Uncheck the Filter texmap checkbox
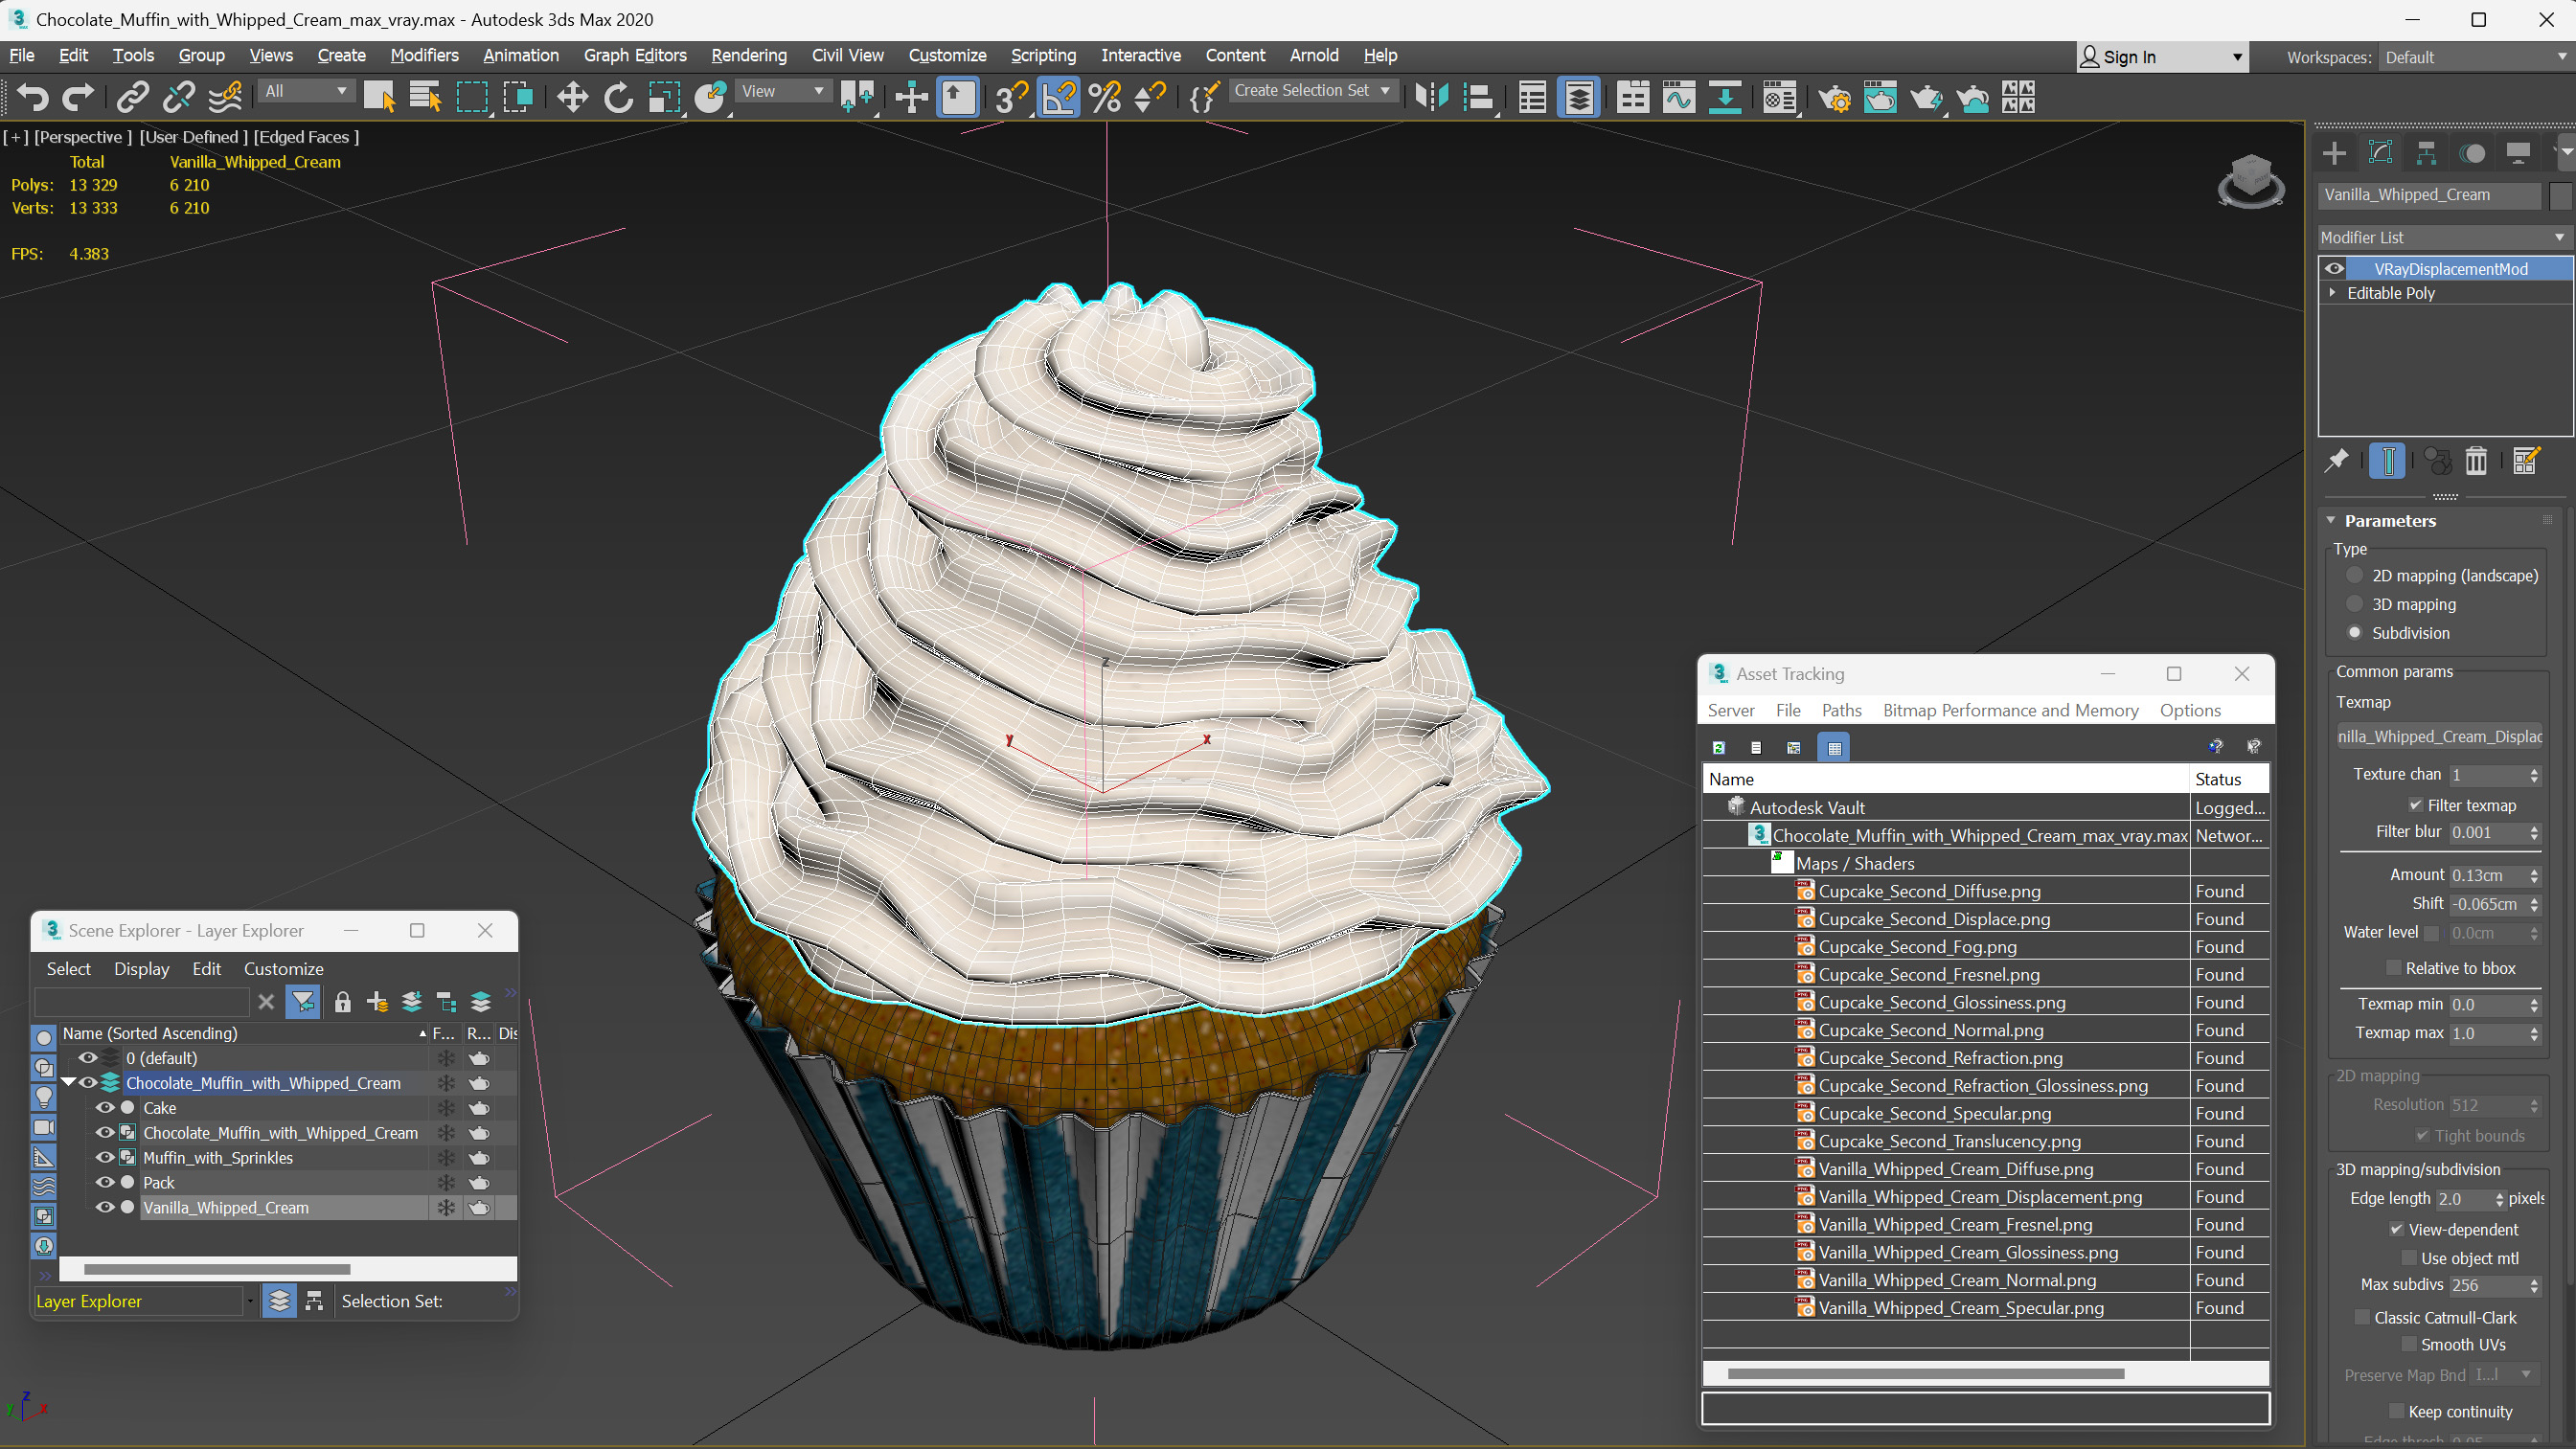The image size is (2576, 1449). [x=2416, y=805]
